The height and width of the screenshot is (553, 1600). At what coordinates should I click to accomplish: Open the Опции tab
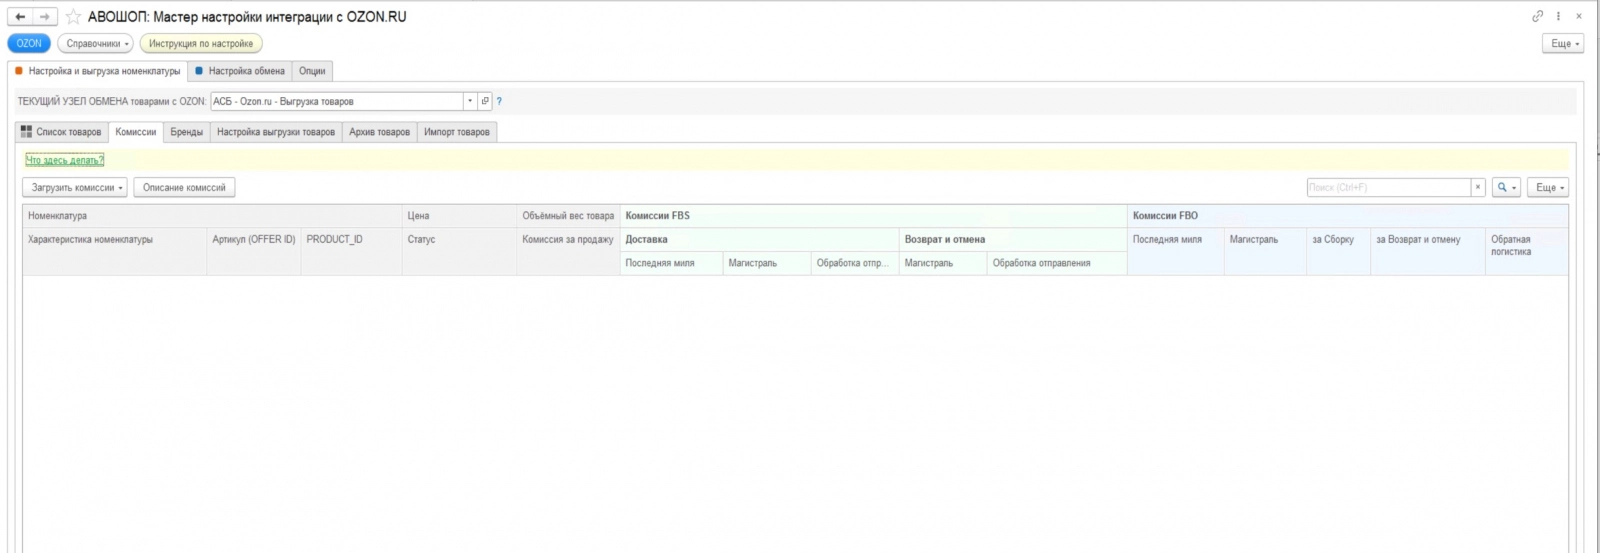pyautogui.click(x=312, y=71)
